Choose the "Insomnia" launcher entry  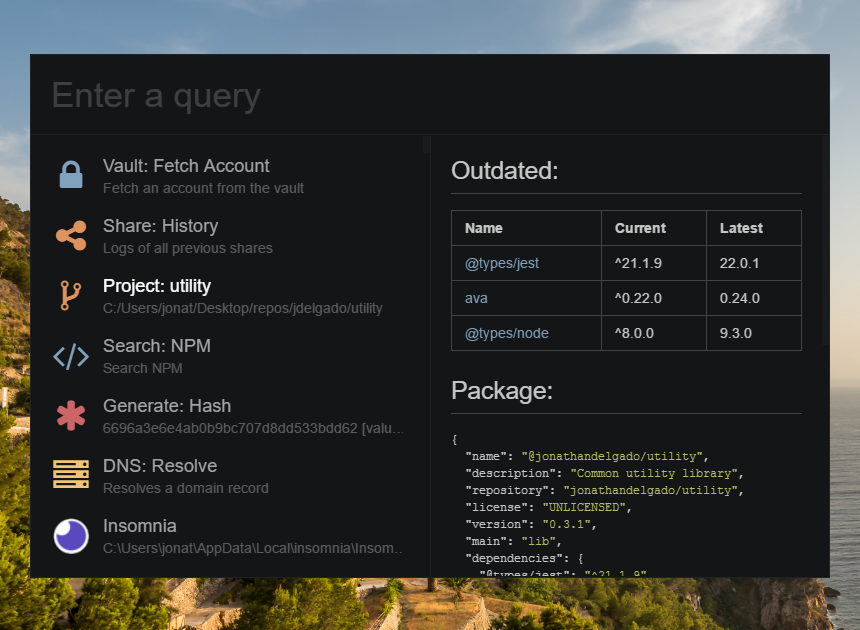[230, 536]
